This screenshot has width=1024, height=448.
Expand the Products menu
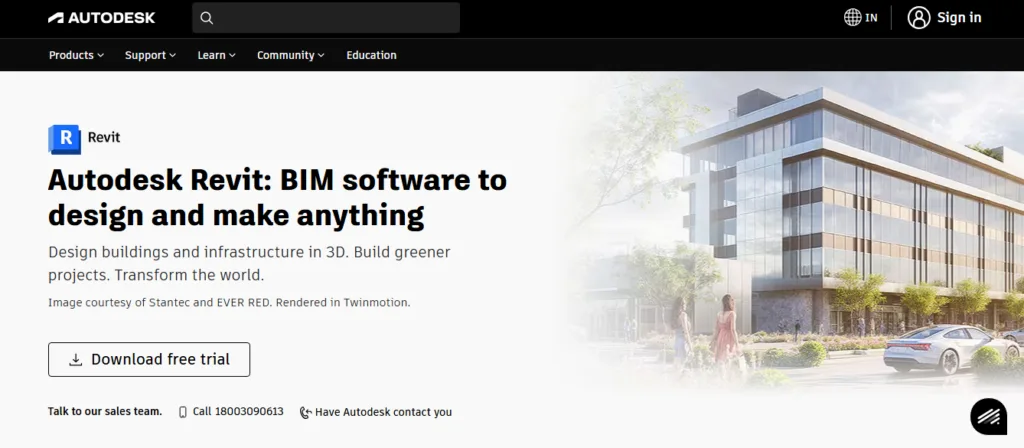point(76,56)
